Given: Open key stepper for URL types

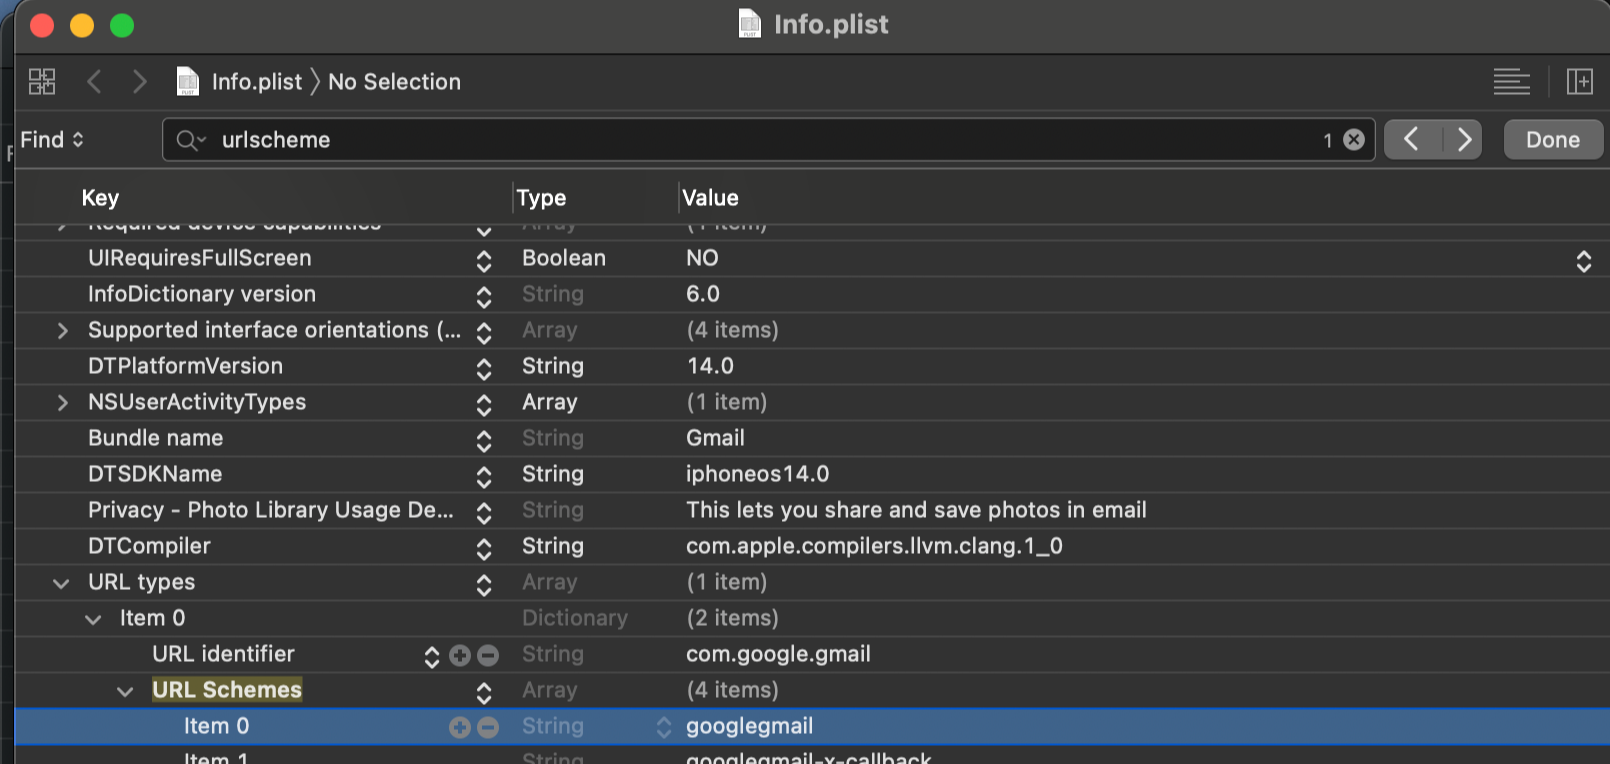Looking at the screenshot, I should pos(484,584).
